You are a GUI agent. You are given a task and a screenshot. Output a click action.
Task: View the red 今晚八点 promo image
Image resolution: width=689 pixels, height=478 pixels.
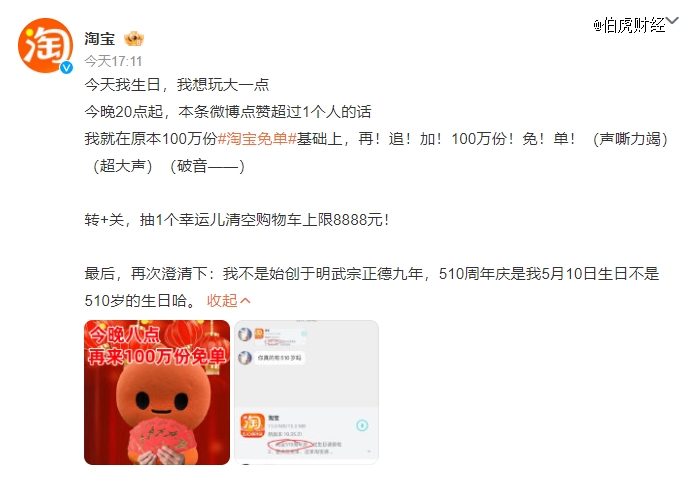coord(157,392)
